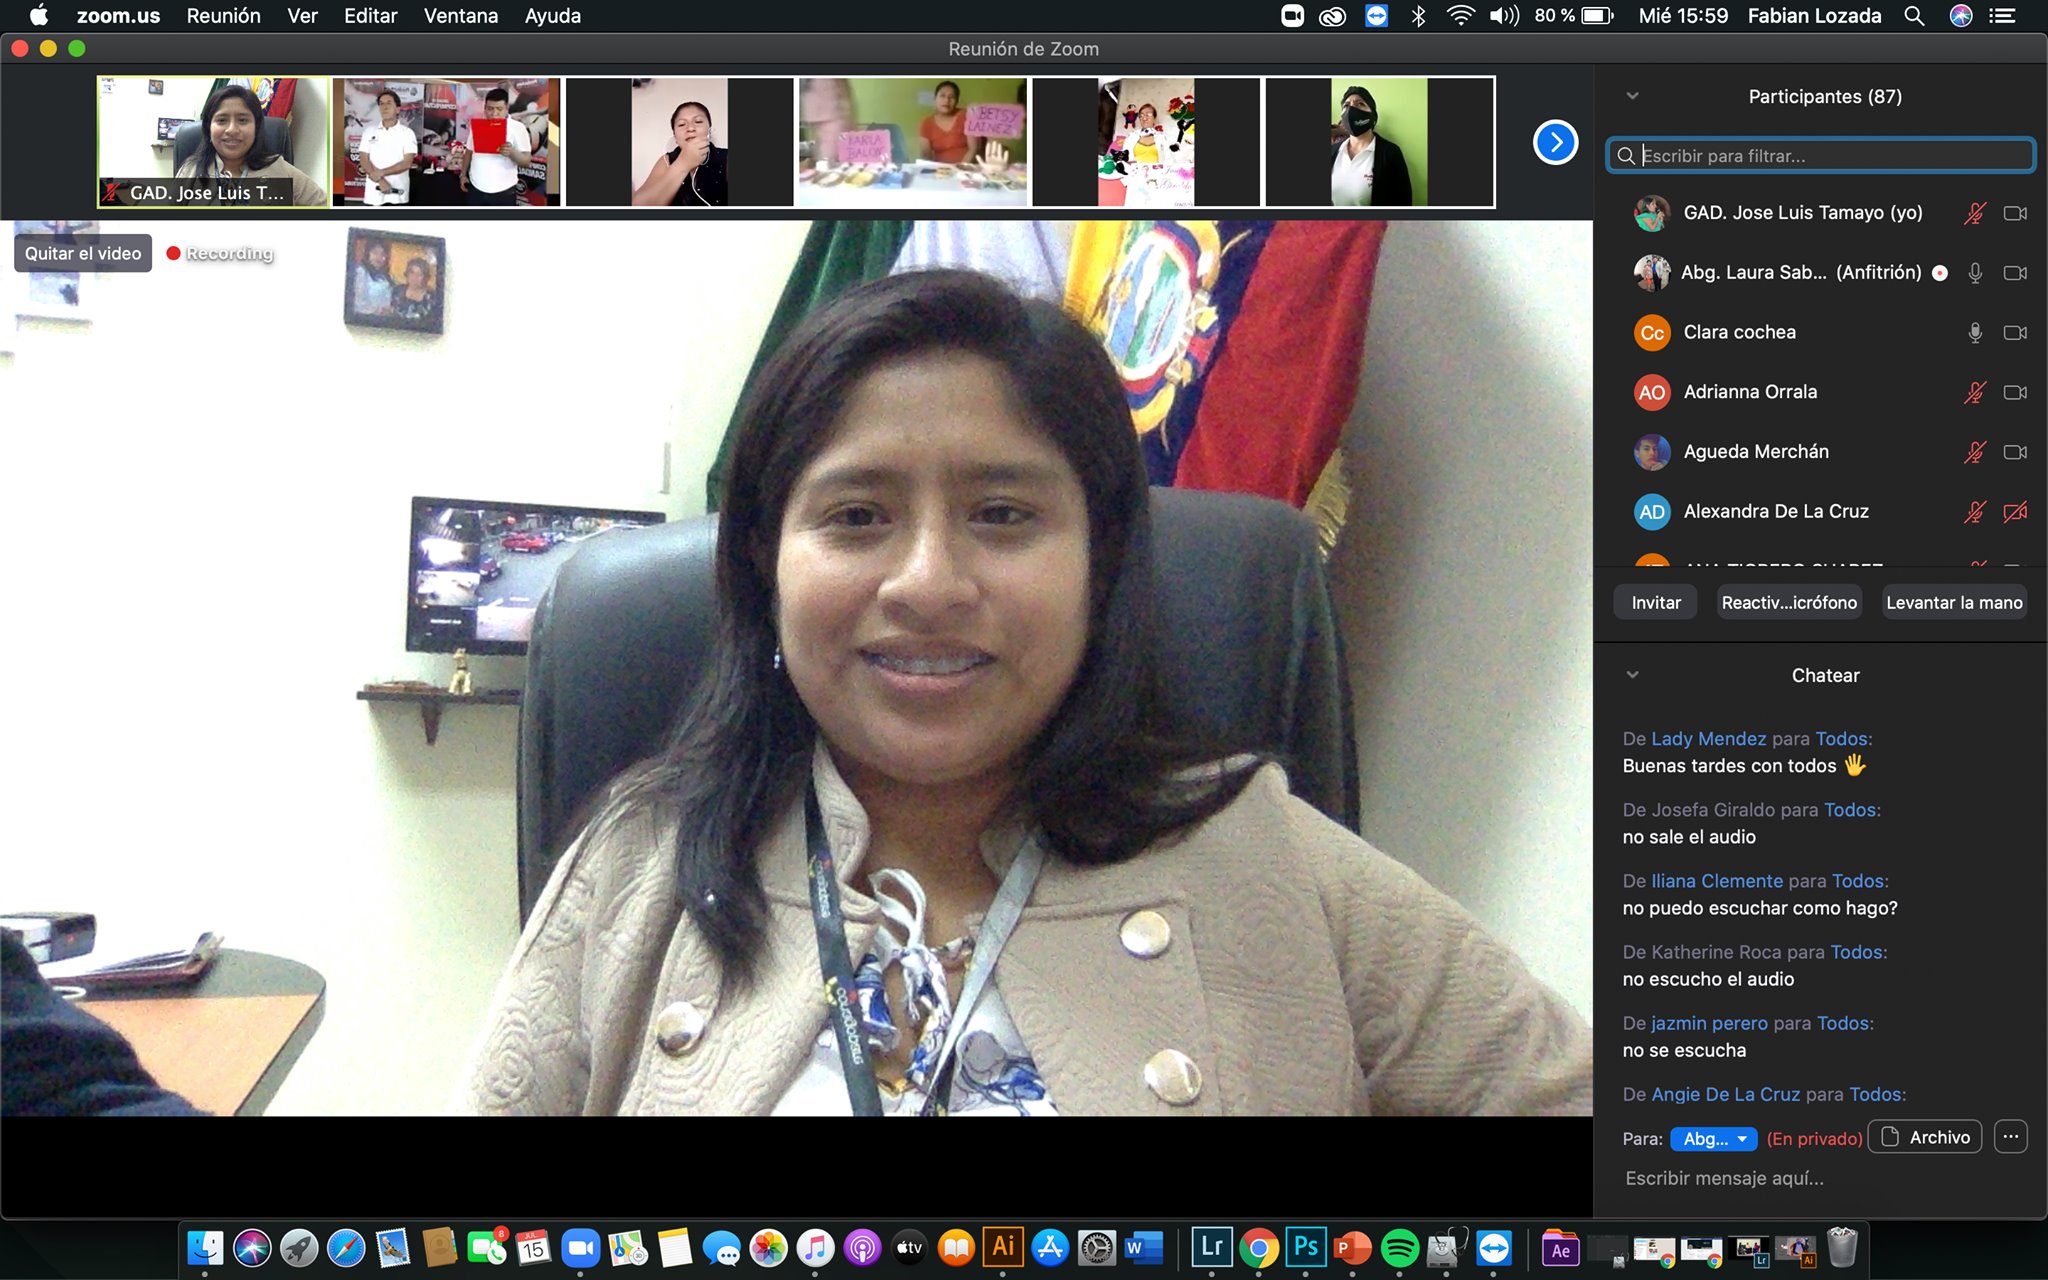Open the Reunión menu
Screen dimensions: 2048x1280
(x=223, y=16)
